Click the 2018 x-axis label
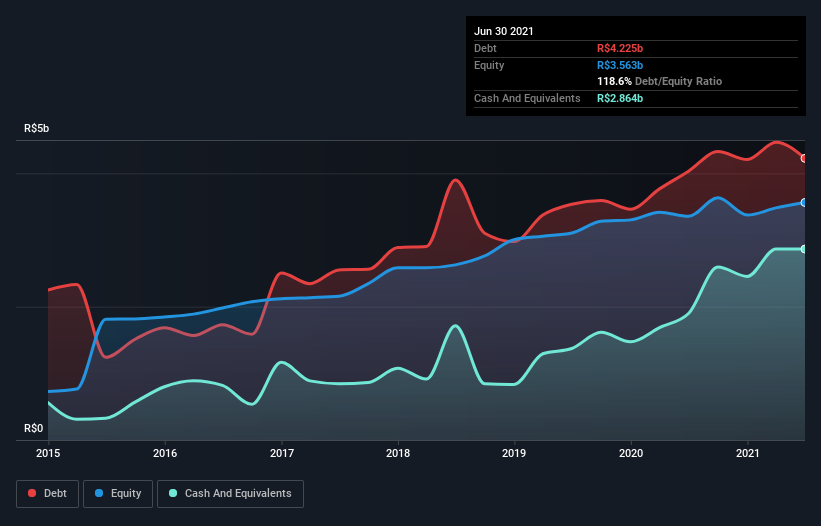The width and height of the screenshot is (821, 526). click(x=398, y=453)
